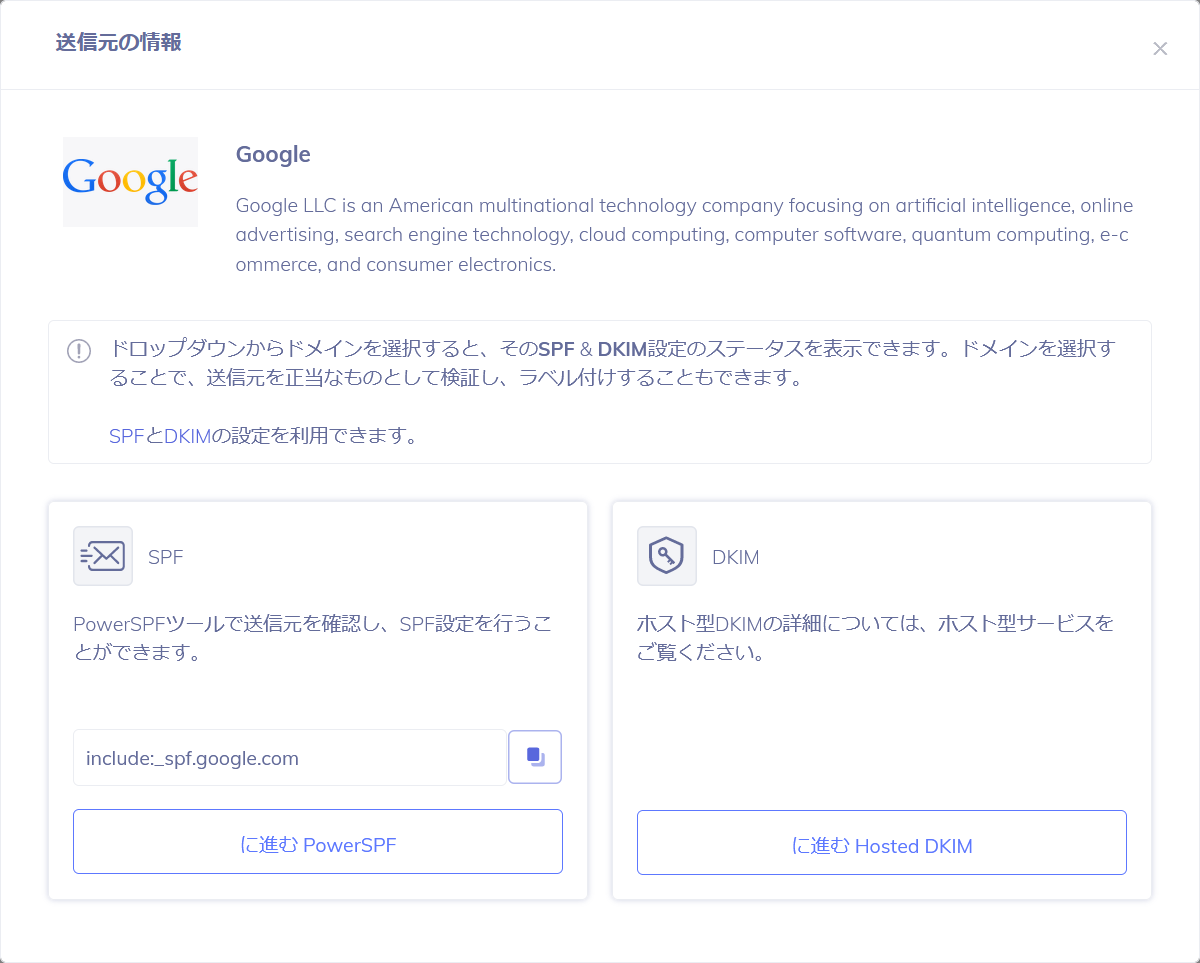Open the SPF settings link
The image size is (1200, 963).
tap(127, 436)
